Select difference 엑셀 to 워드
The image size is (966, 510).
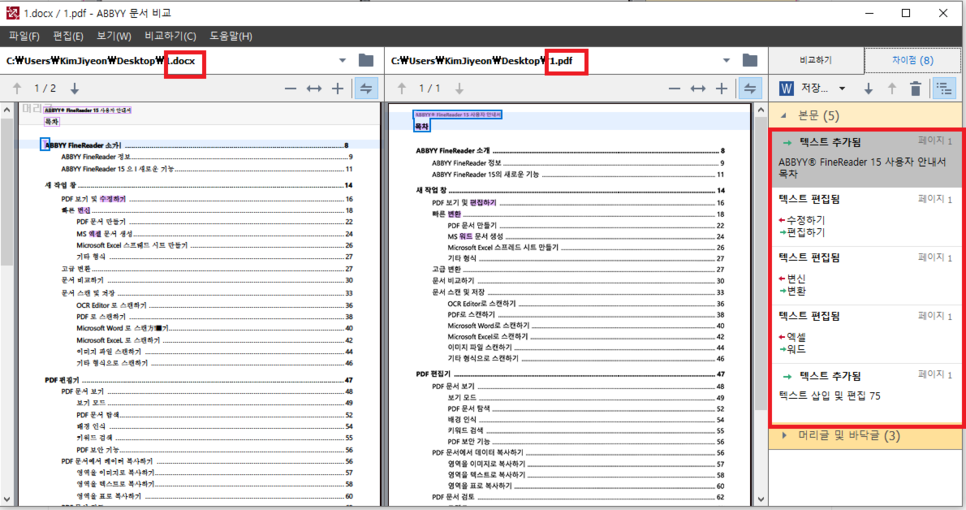[866, 334]
